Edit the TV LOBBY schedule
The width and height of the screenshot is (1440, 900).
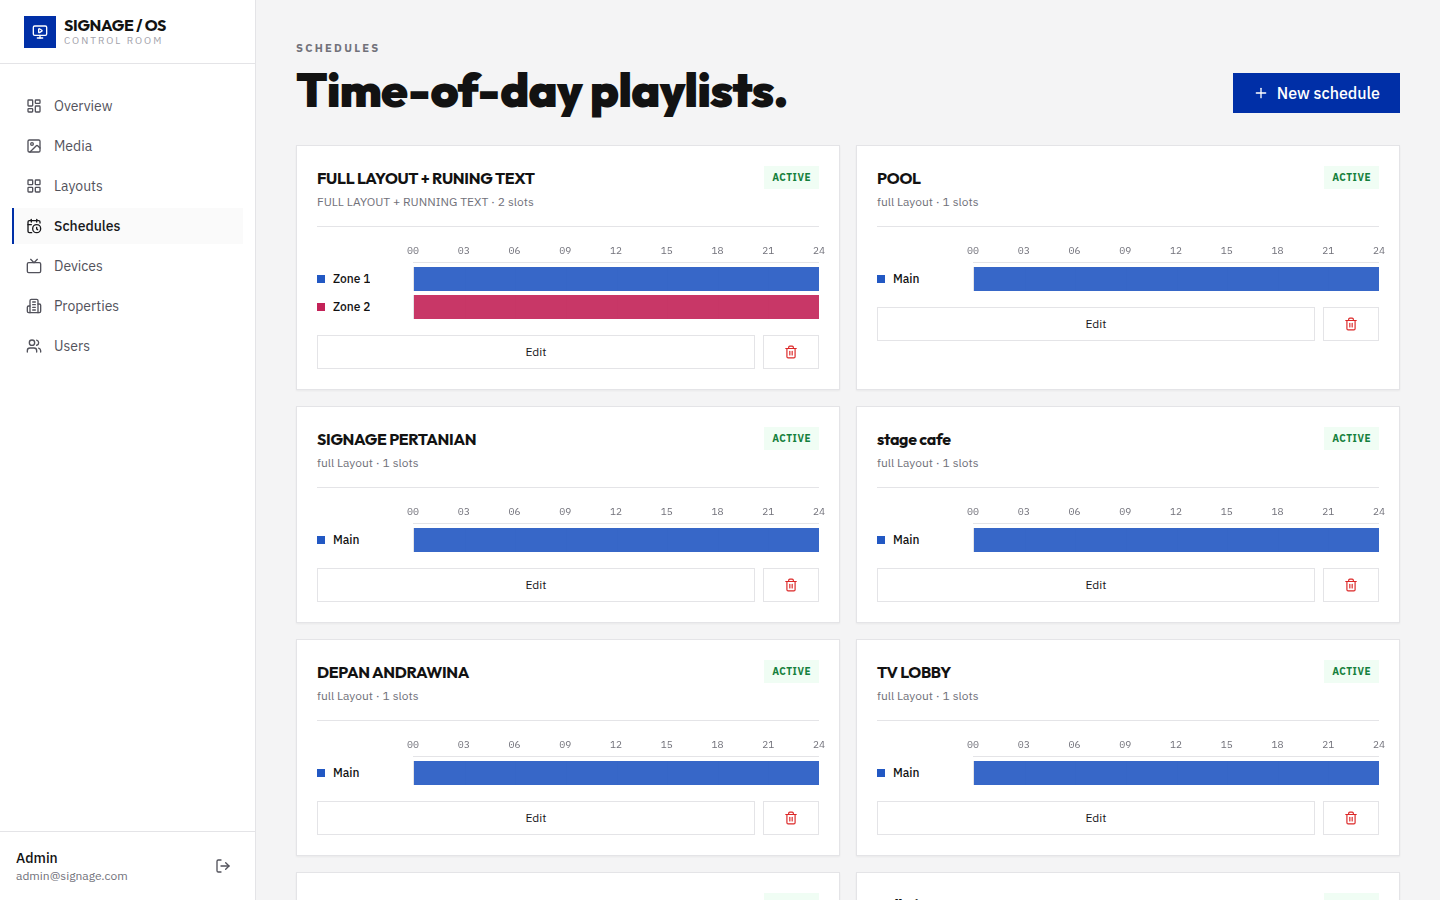point(1096,818)
